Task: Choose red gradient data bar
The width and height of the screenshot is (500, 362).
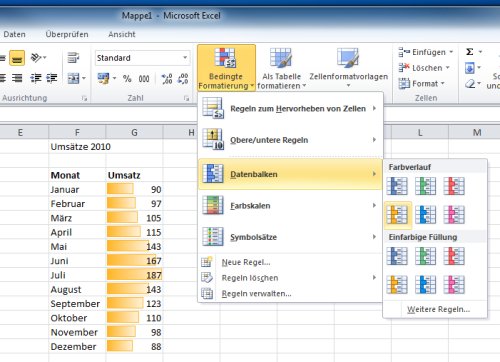Action: point(454,186)
